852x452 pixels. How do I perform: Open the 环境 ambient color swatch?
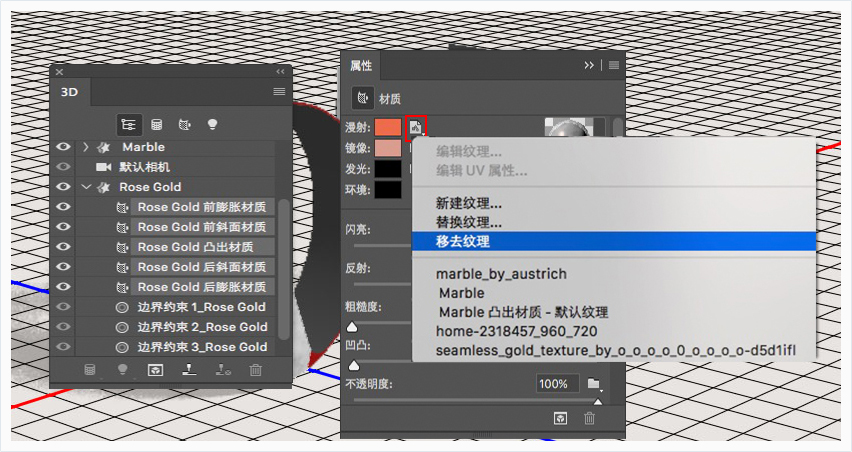(388, 189)
